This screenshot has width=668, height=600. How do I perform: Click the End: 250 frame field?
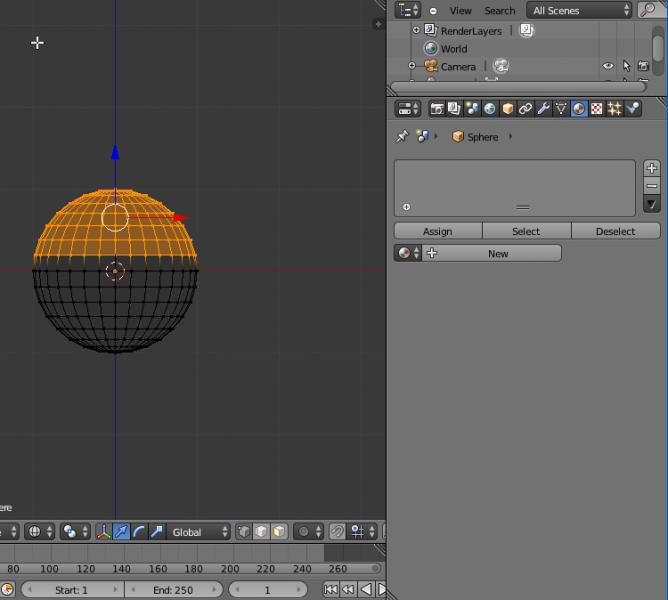point(174,590)
